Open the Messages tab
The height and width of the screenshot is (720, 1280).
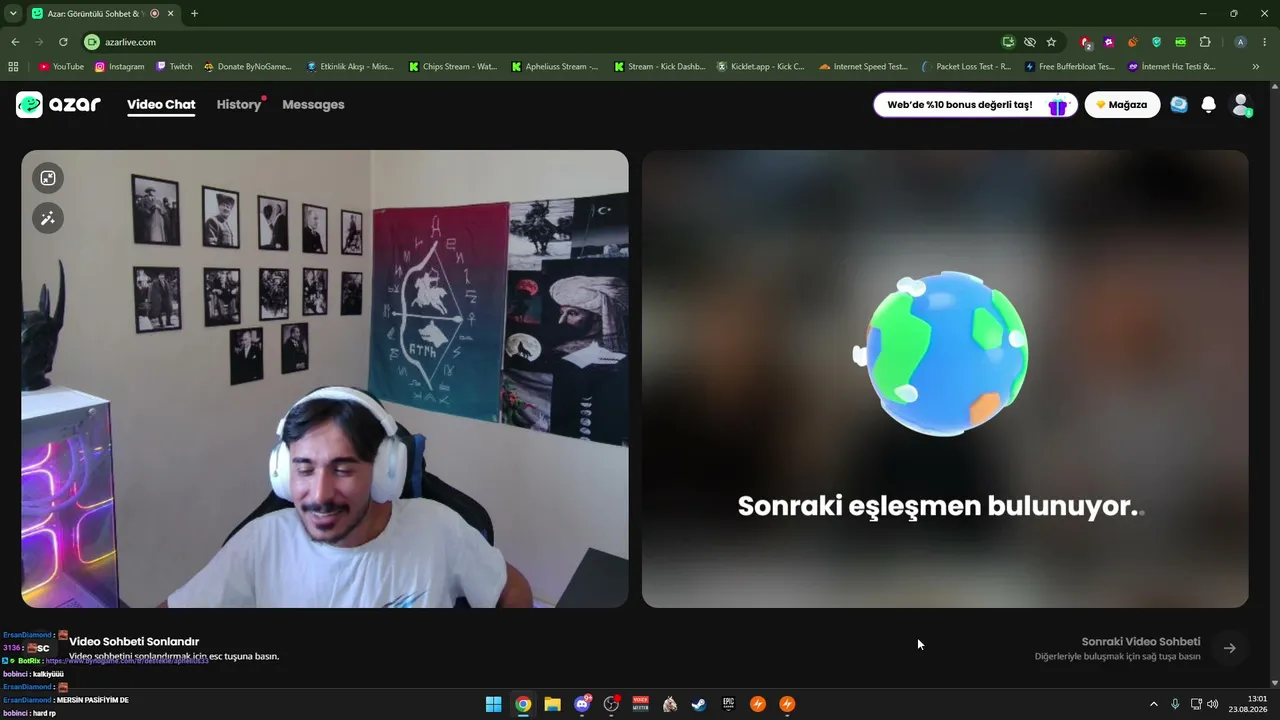click(313, 105)
